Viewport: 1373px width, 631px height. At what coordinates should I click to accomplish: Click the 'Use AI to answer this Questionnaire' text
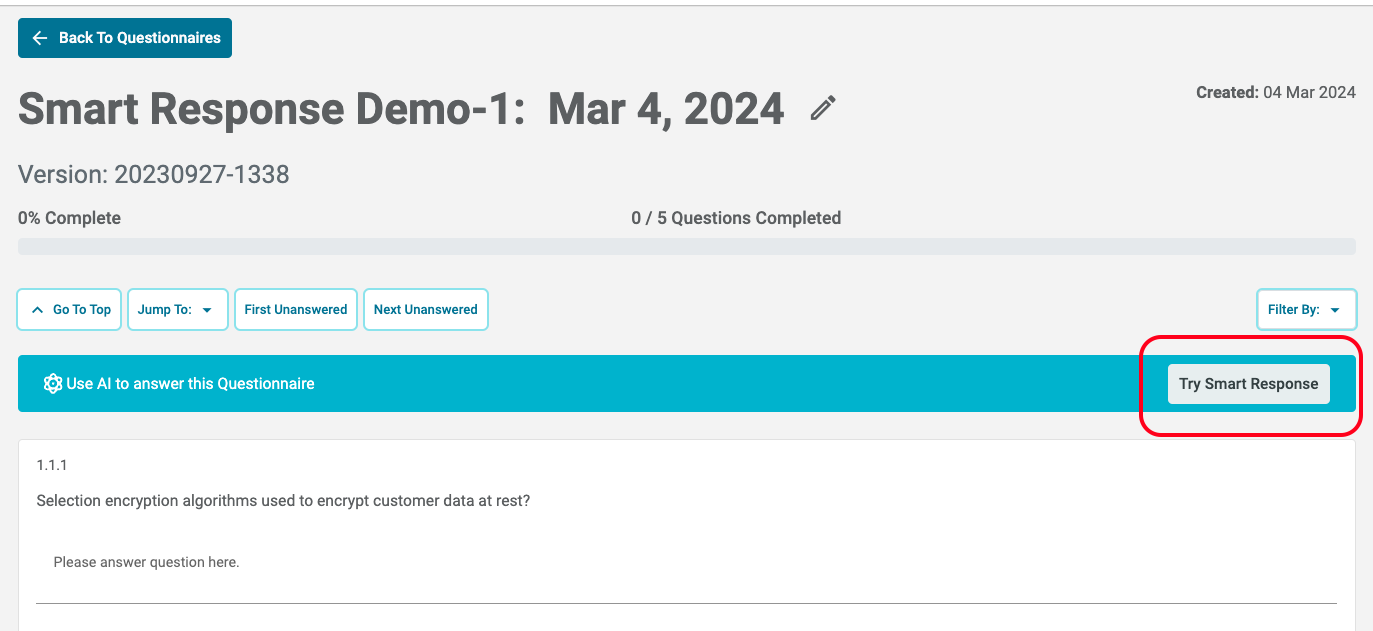click(x=190, y=384)
